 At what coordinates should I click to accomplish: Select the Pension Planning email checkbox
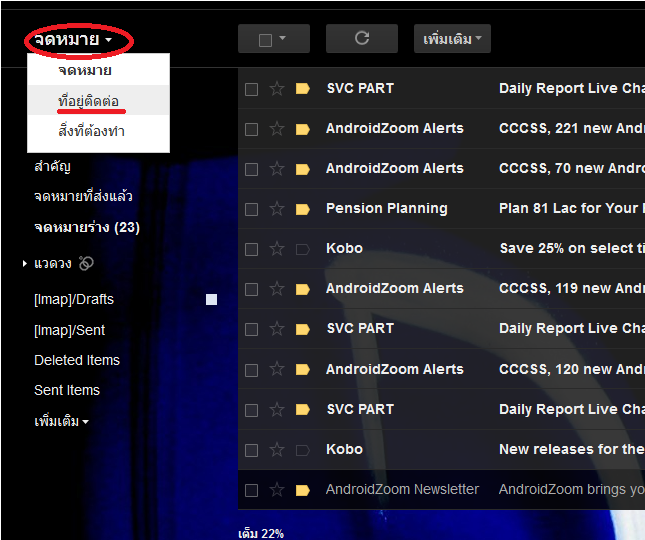251,209
